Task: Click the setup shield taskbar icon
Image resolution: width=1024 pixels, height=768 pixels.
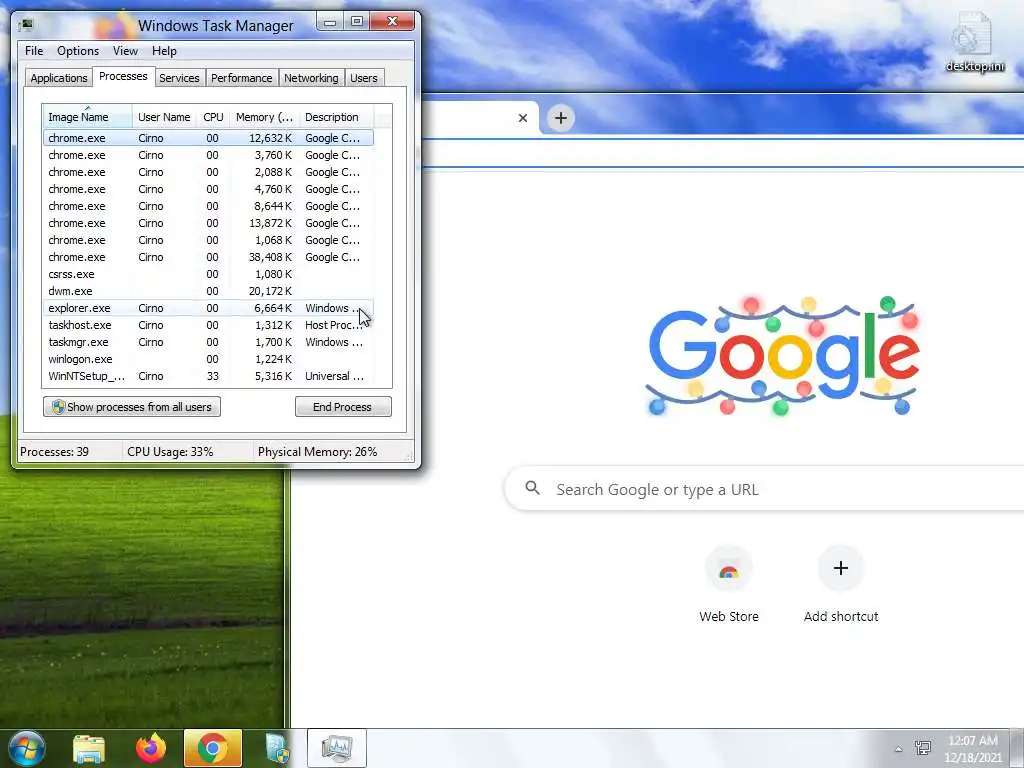Action: (x=277, y=748)
